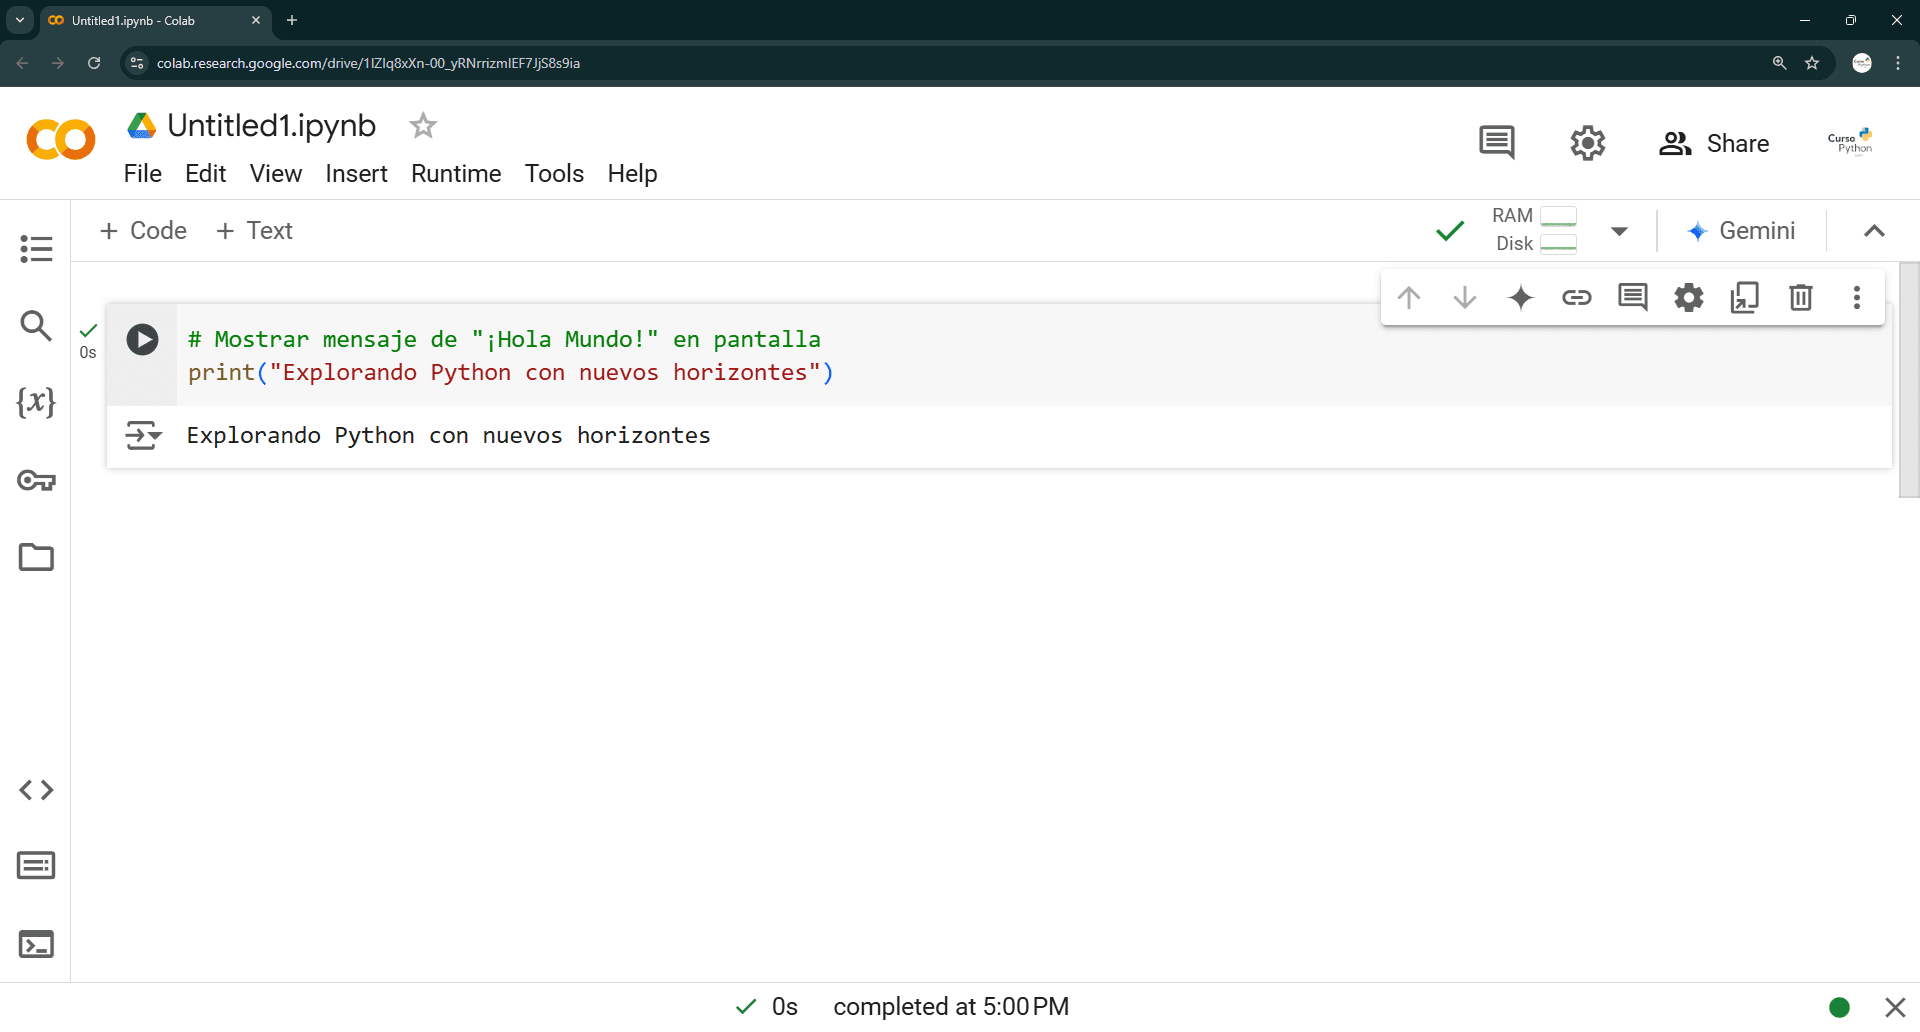Run the Hola Mundo code cell
1920x1032 pixels.
[x=142, y=339]
